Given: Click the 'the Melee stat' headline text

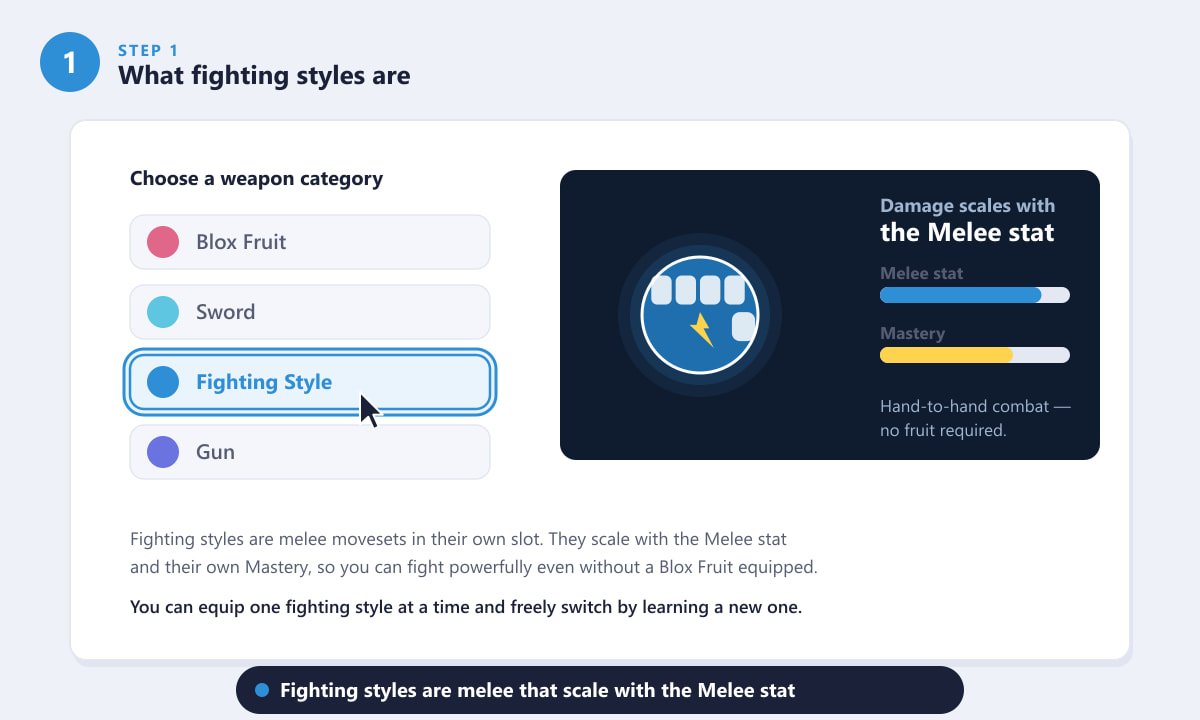Looking at the screenshot, I should coord(967,233).
